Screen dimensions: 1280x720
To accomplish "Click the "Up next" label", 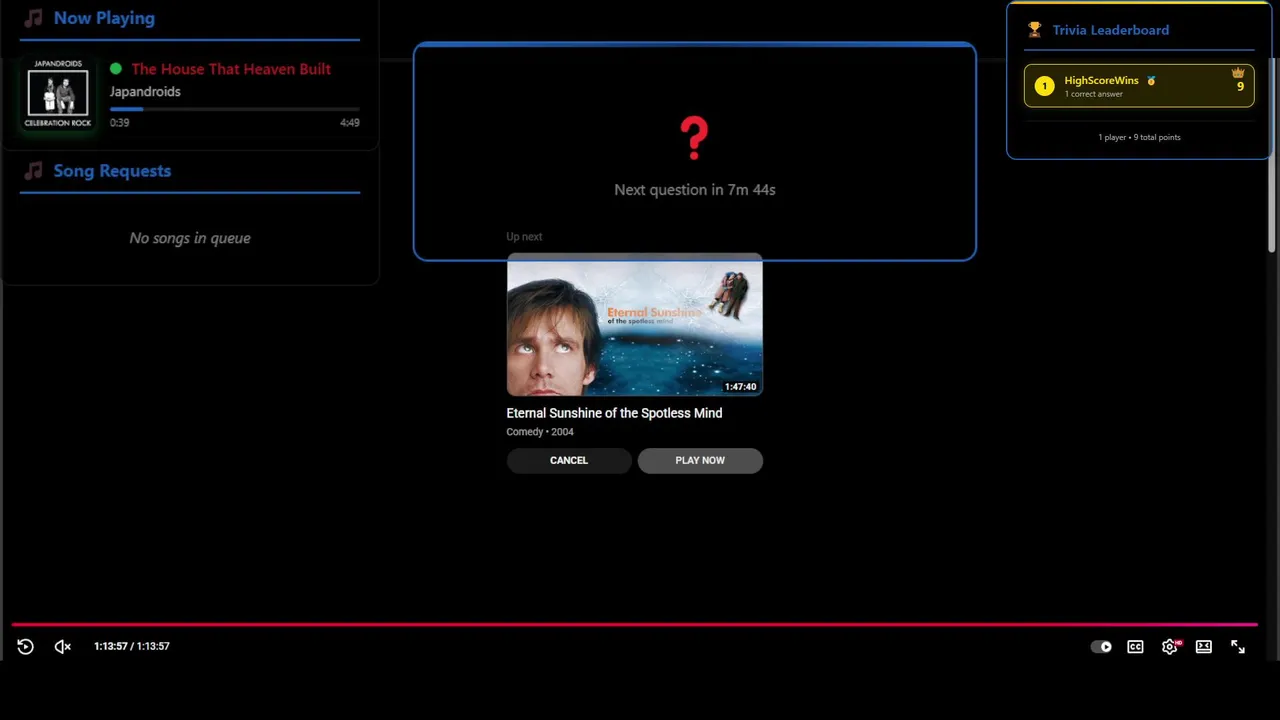I will (524, 237).
